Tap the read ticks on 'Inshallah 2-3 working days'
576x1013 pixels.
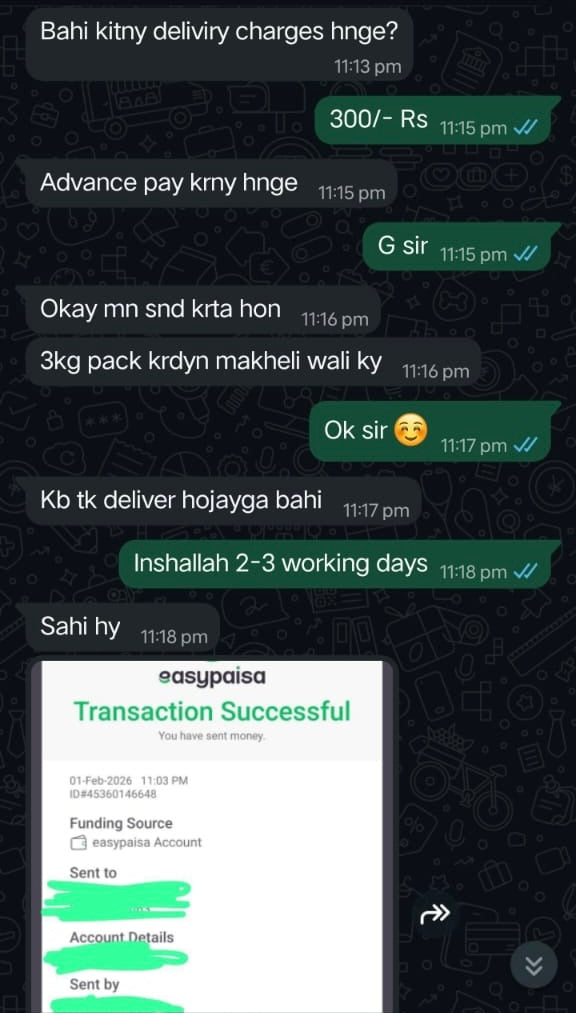click(x=525, y=572)
